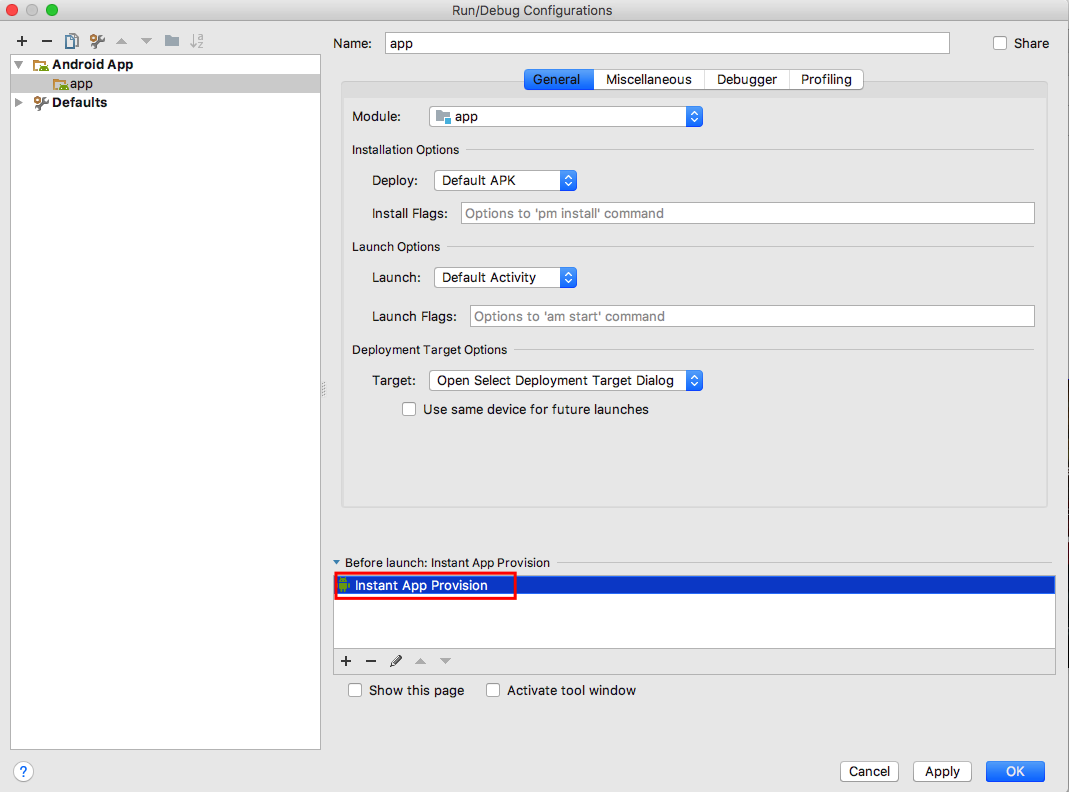Image resolution: width=1069 pixels, height=792 pixels.
Task: Select the Instant App Provision task row
Action: click(694, 585)
